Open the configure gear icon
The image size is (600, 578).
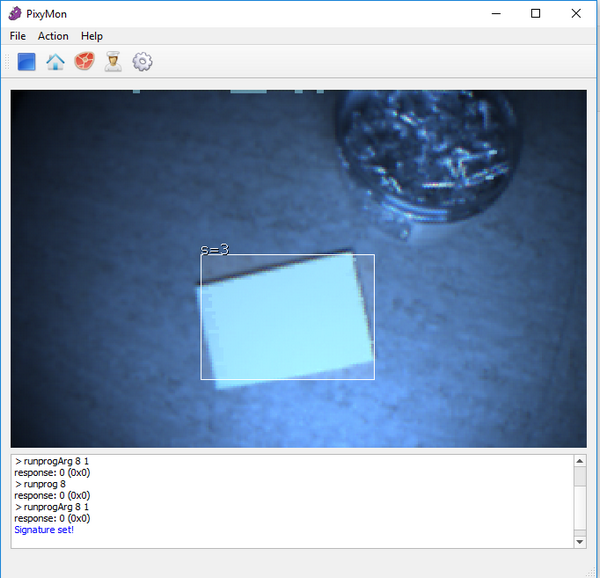coord(142,62)
